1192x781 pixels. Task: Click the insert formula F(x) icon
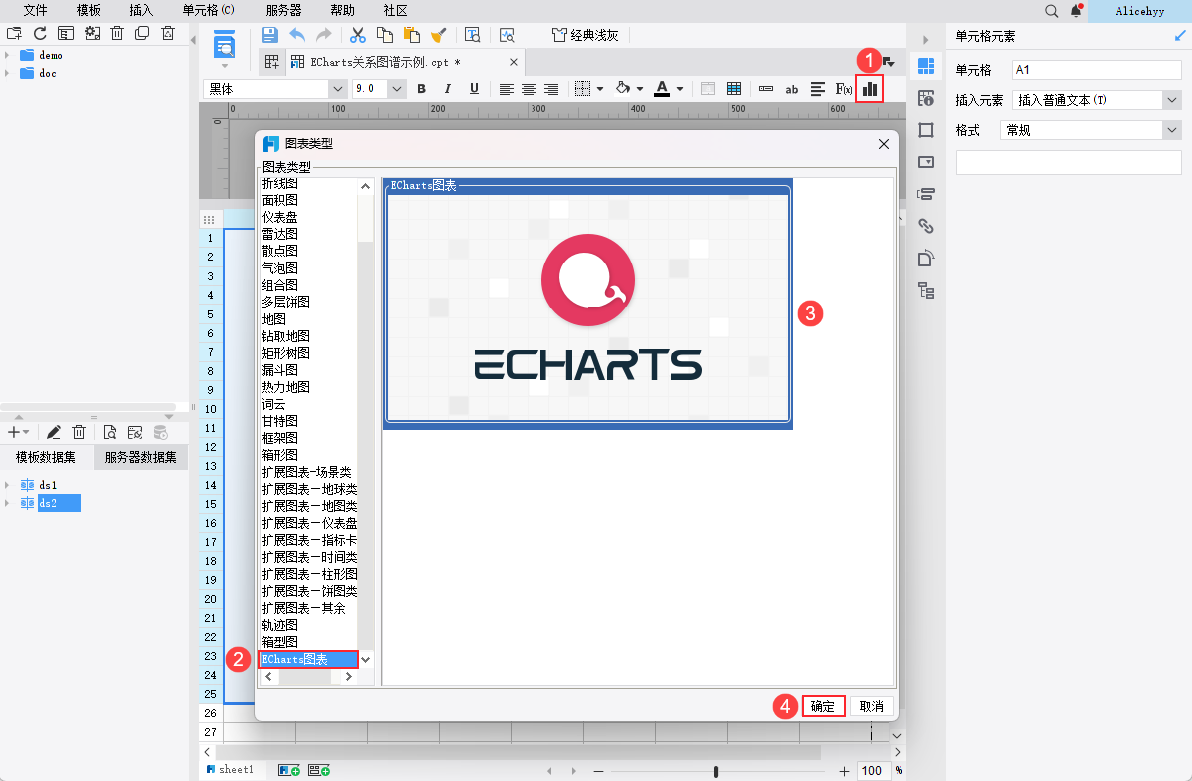point(844,89)
